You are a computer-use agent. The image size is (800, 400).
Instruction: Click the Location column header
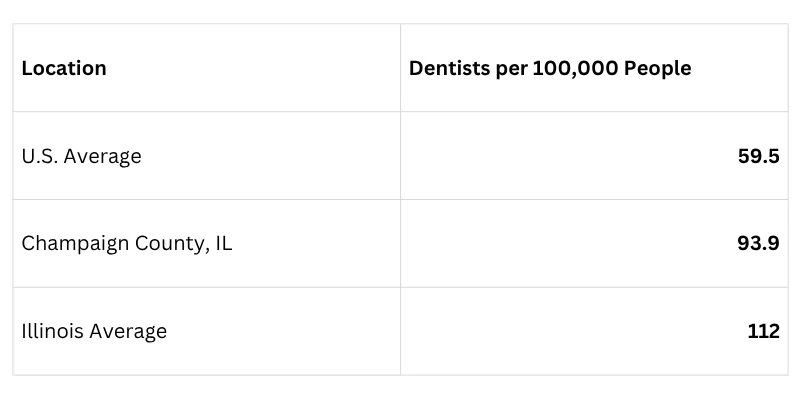tap(64, 68)
